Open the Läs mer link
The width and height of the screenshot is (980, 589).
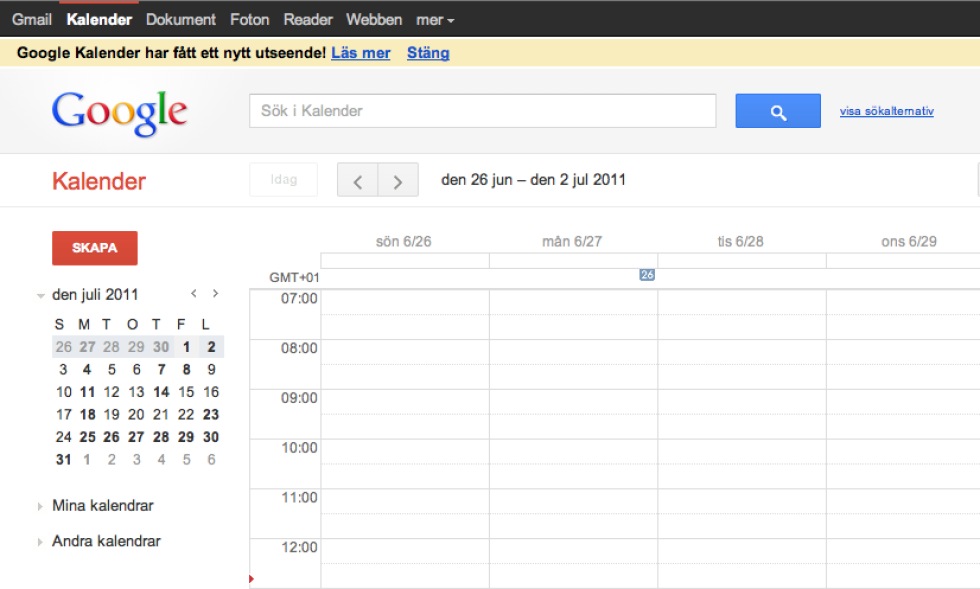click(361, 53)
